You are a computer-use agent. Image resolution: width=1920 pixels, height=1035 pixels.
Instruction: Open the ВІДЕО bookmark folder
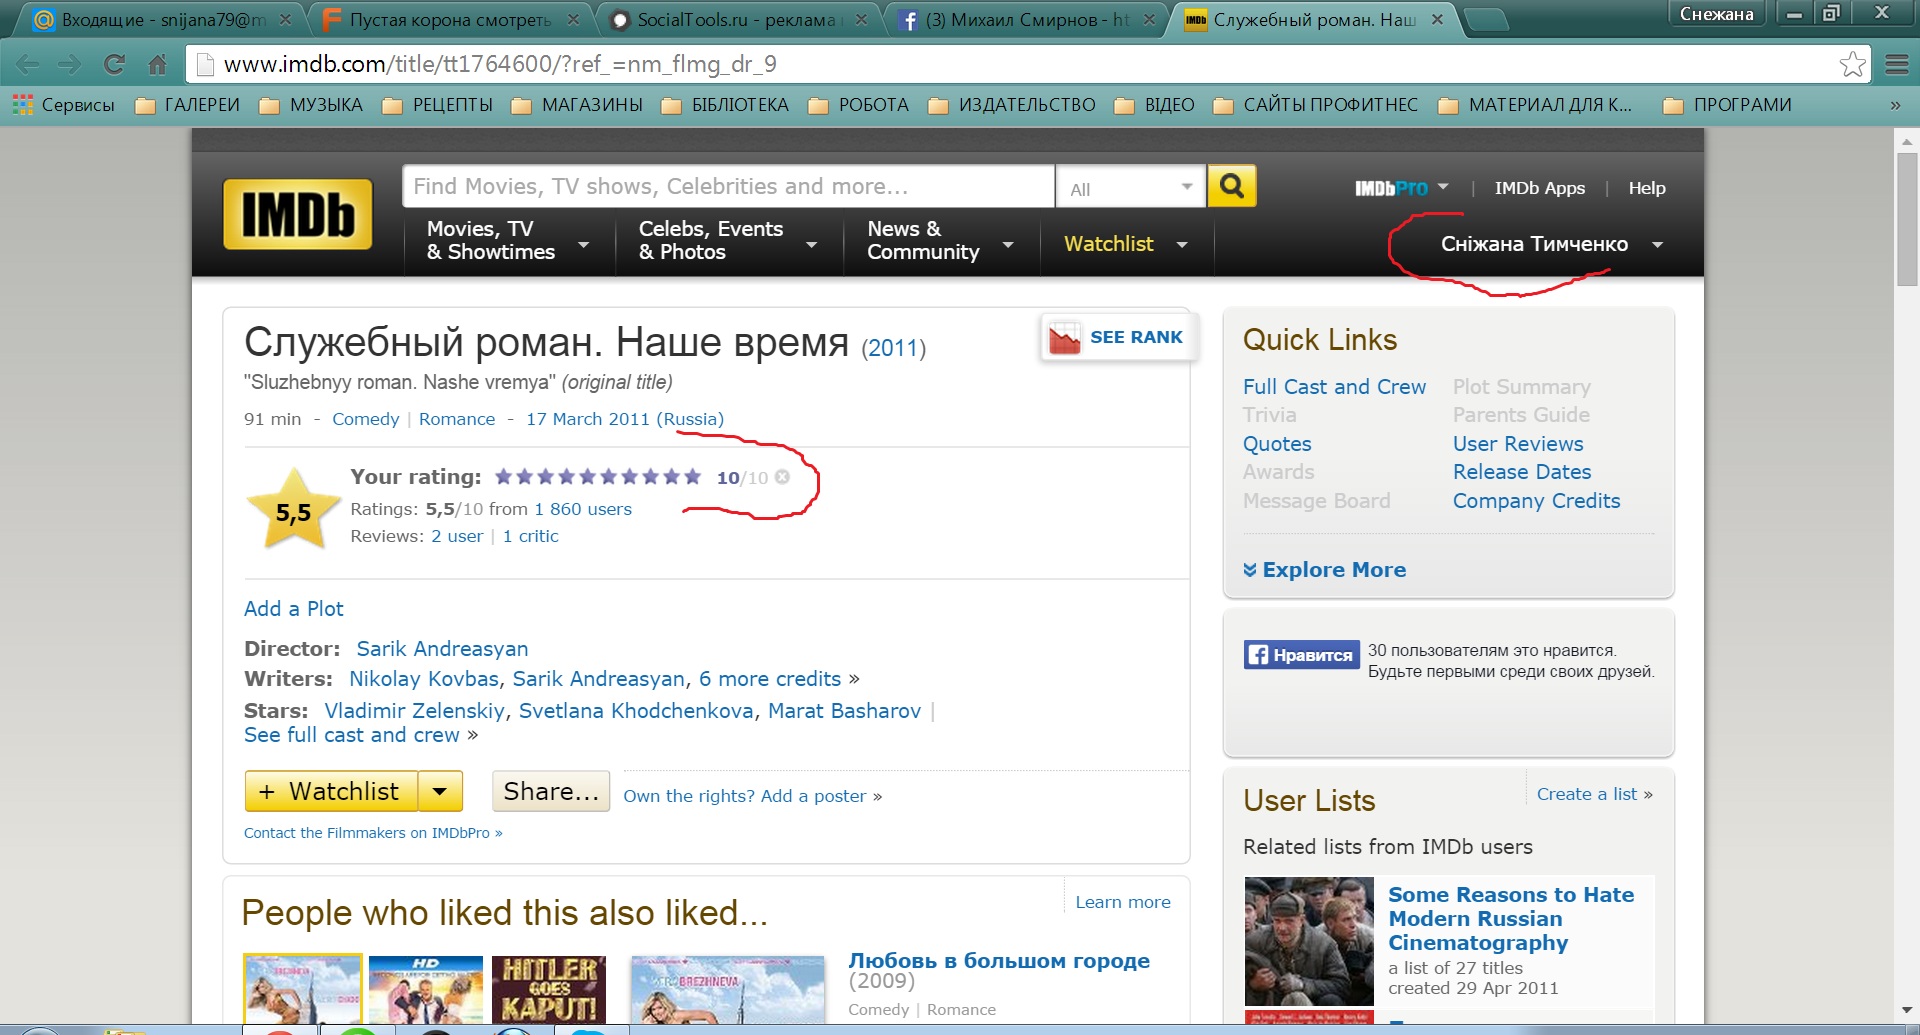[1155, 105]
